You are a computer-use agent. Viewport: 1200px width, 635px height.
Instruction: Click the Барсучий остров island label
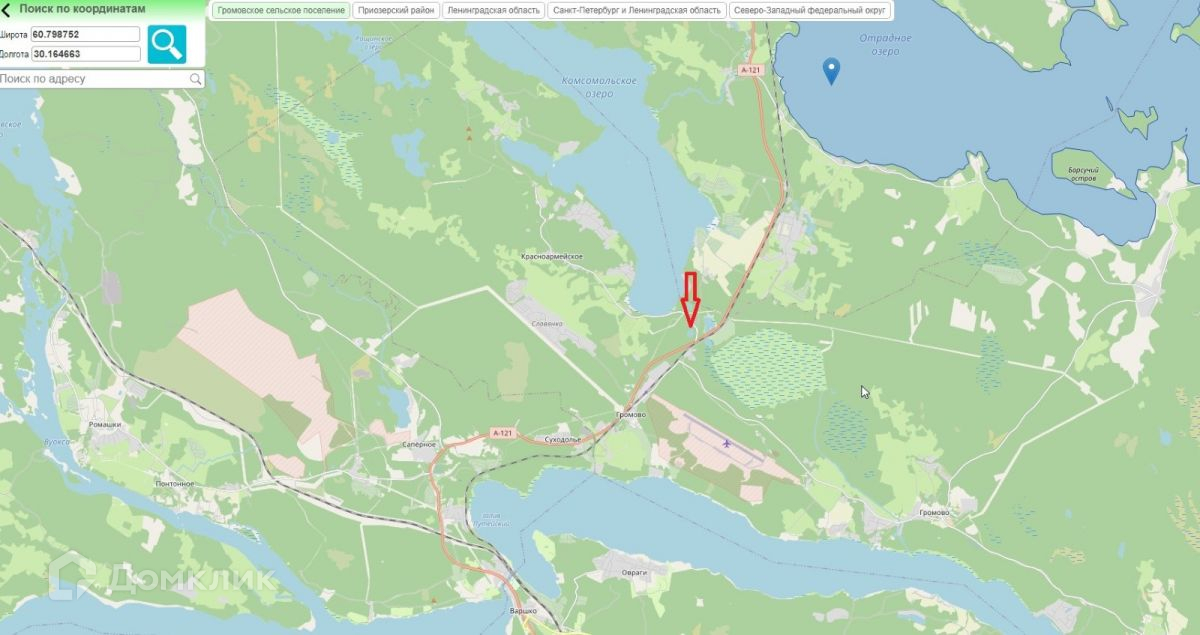[1083, 174]
